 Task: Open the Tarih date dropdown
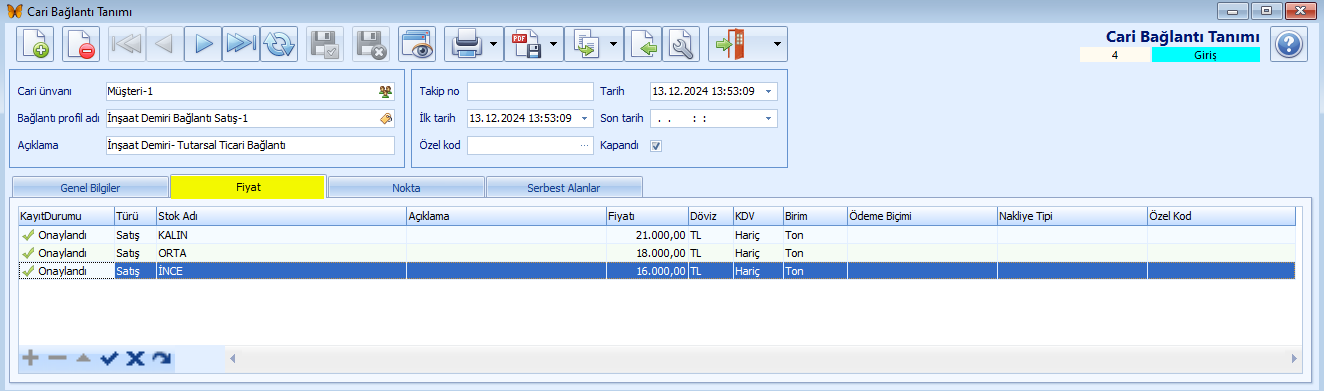768,91
